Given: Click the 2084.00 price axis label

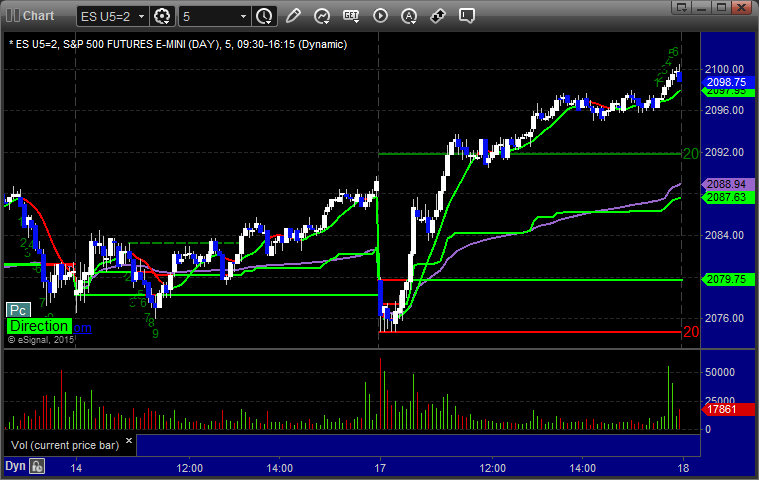Looking at the screenshot, I should click(724, 235).
